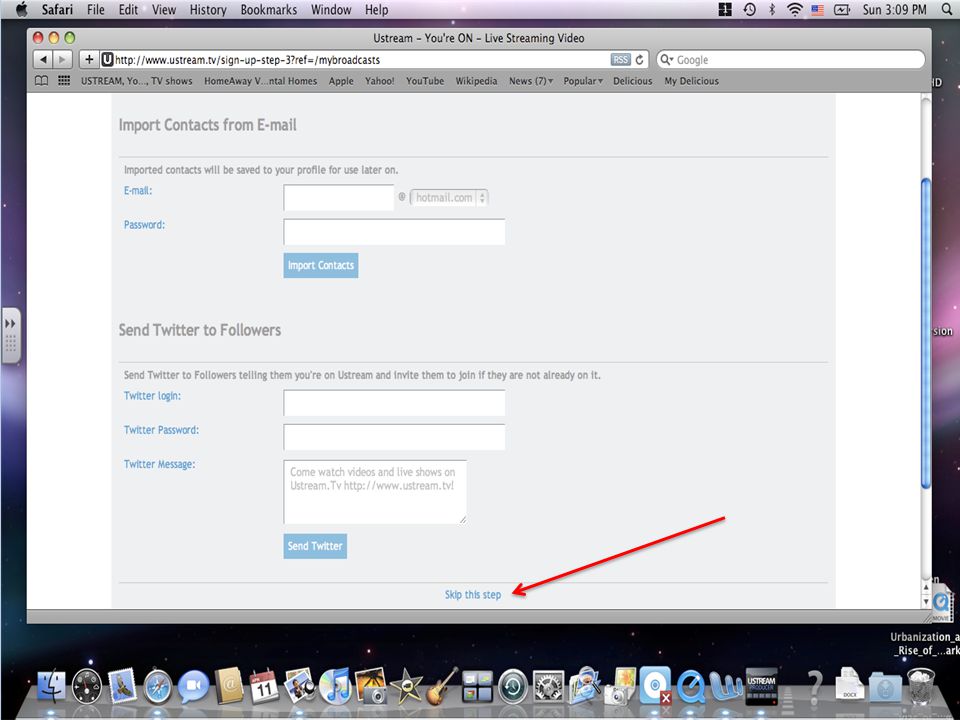Open the History menu

click(x=208, y=9)
